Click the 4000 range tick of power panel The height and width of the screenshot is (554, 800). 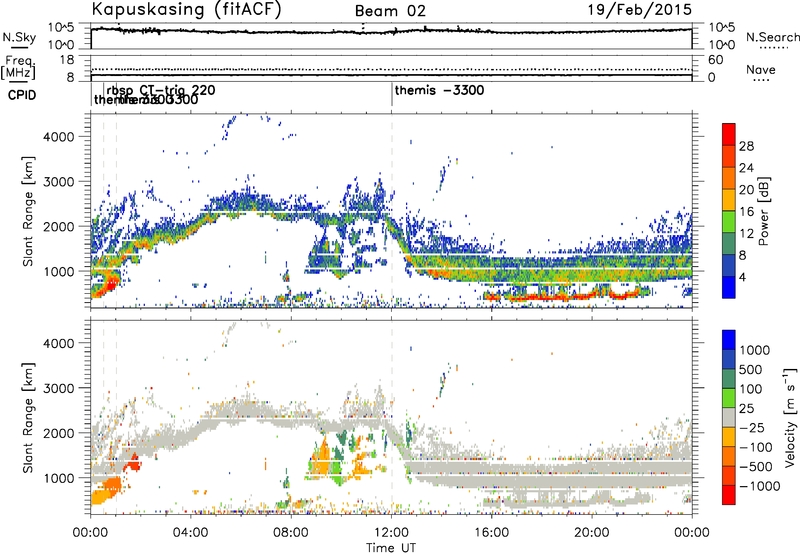click(58, 137)
